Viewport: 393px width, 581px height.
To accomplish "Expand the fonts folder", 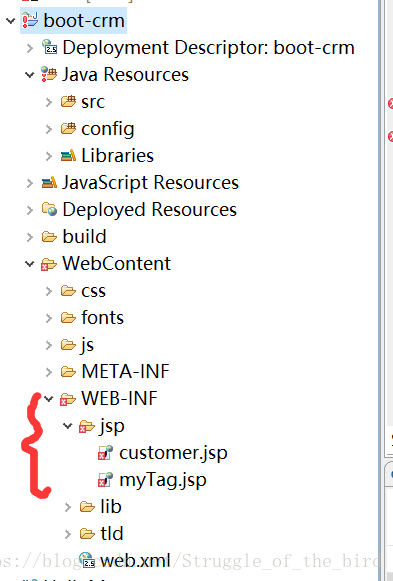I will (x=49, y=318).
